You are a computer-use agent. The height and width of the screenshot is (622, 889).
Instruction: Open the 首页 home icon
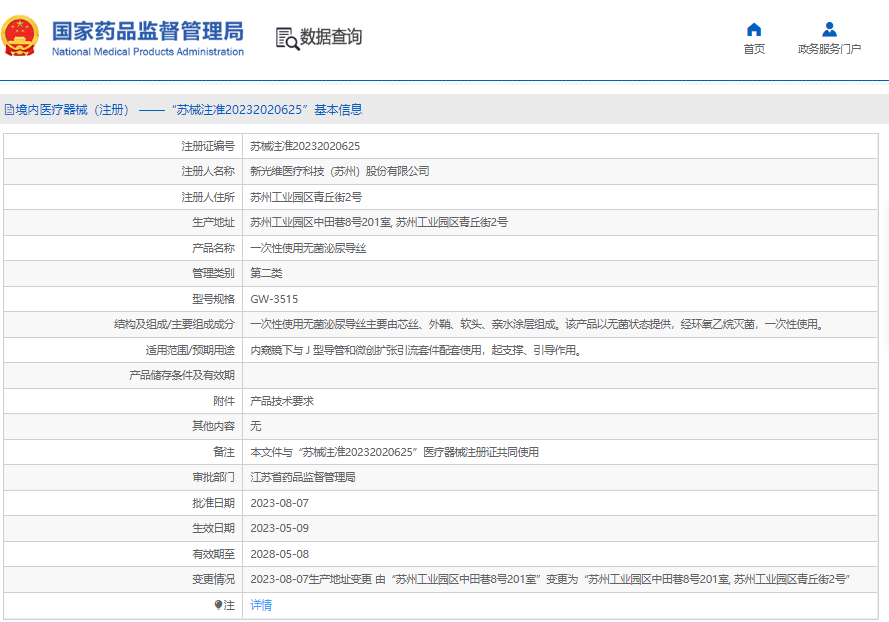pos(754,29)
